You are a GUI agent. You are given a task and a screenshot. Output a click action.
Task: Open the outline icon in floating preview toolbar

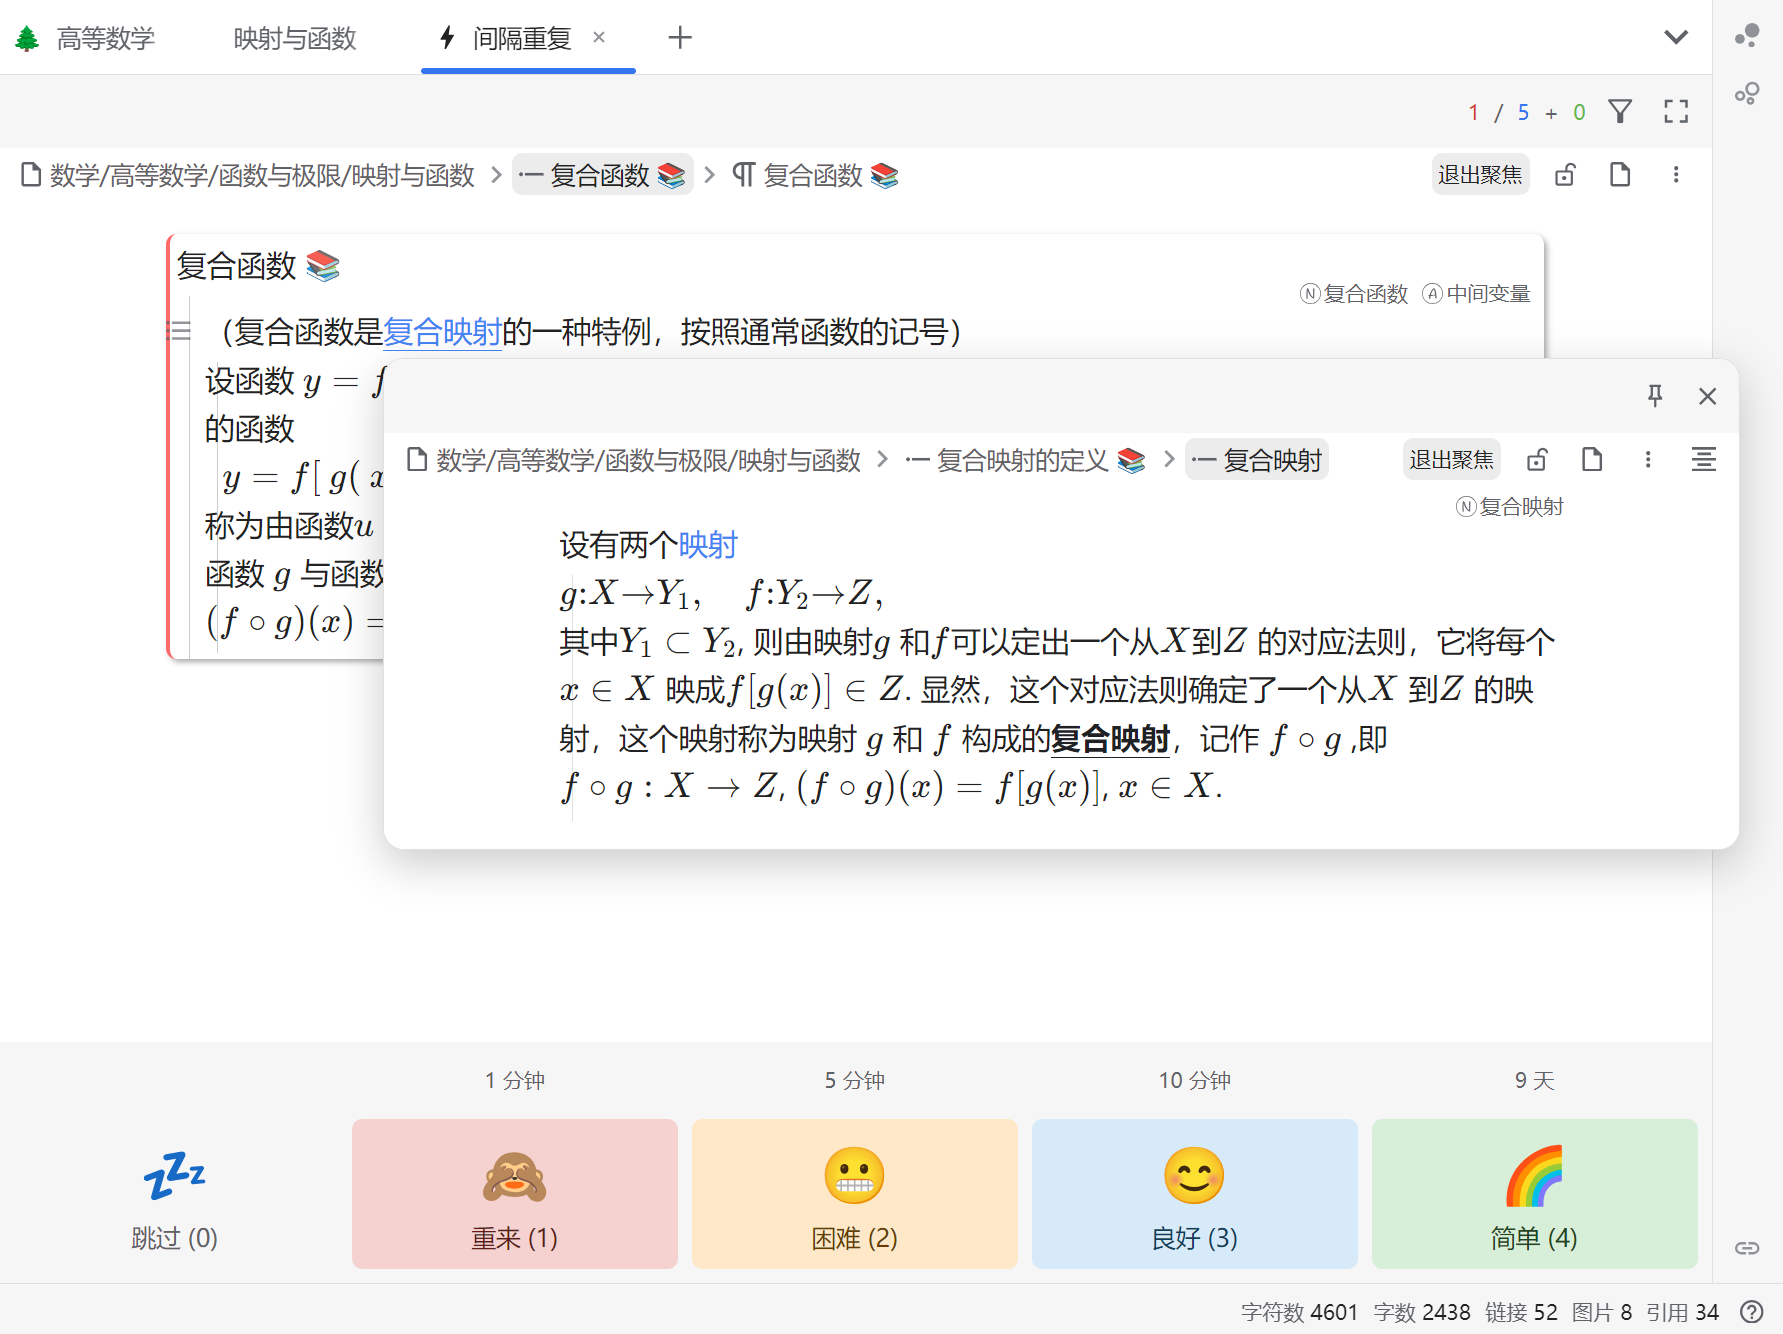point(1703,459)
